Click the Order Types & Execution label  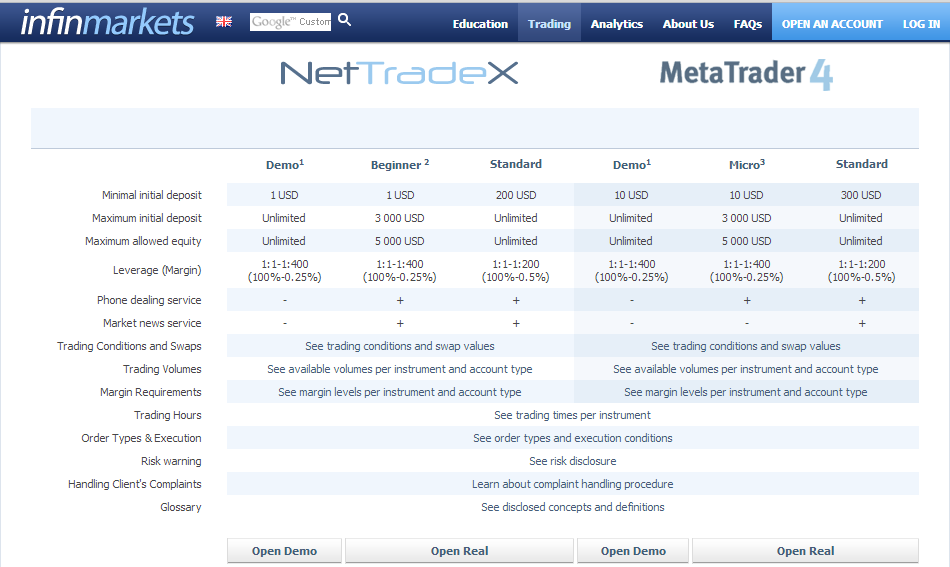(x=141, y=438)
